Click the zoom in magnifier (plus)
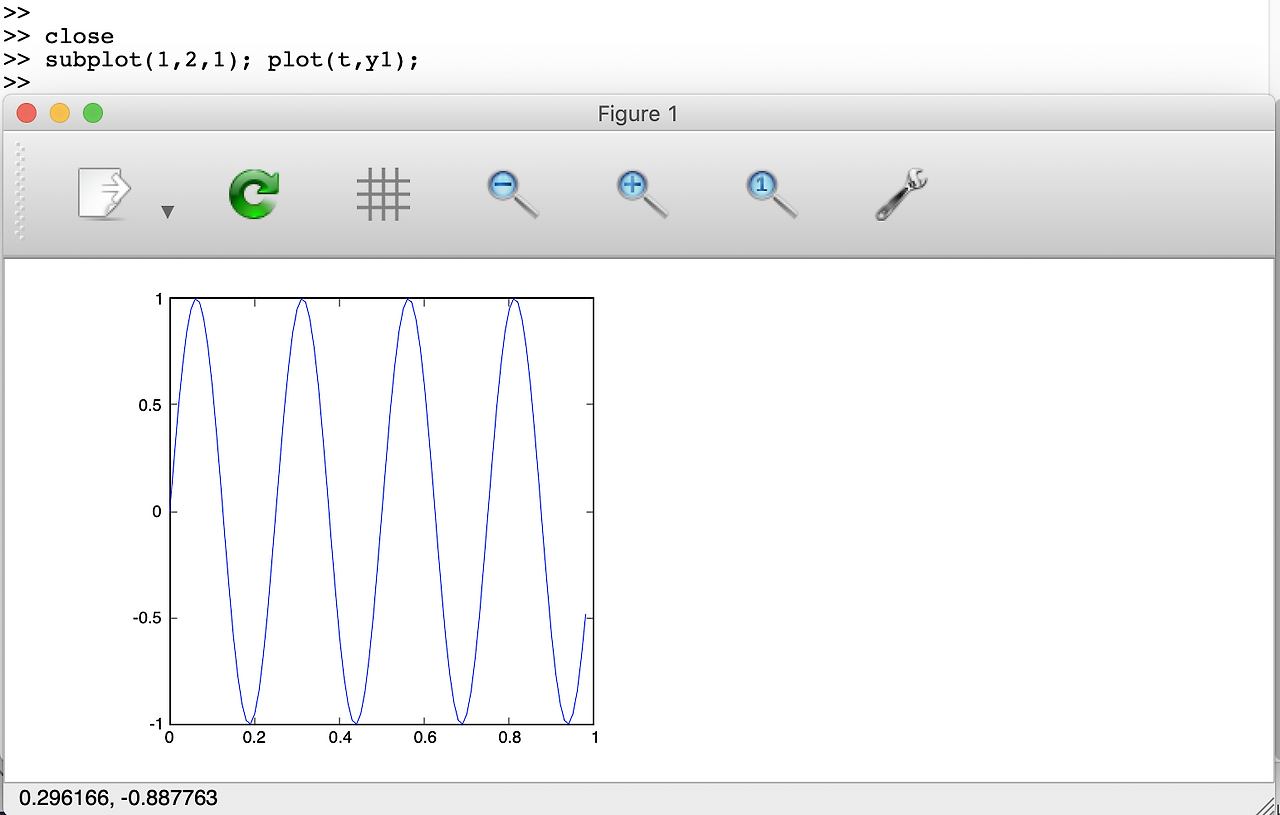Image resolution: width=1280 pixels, height=815 pixels. pos(642,194)
